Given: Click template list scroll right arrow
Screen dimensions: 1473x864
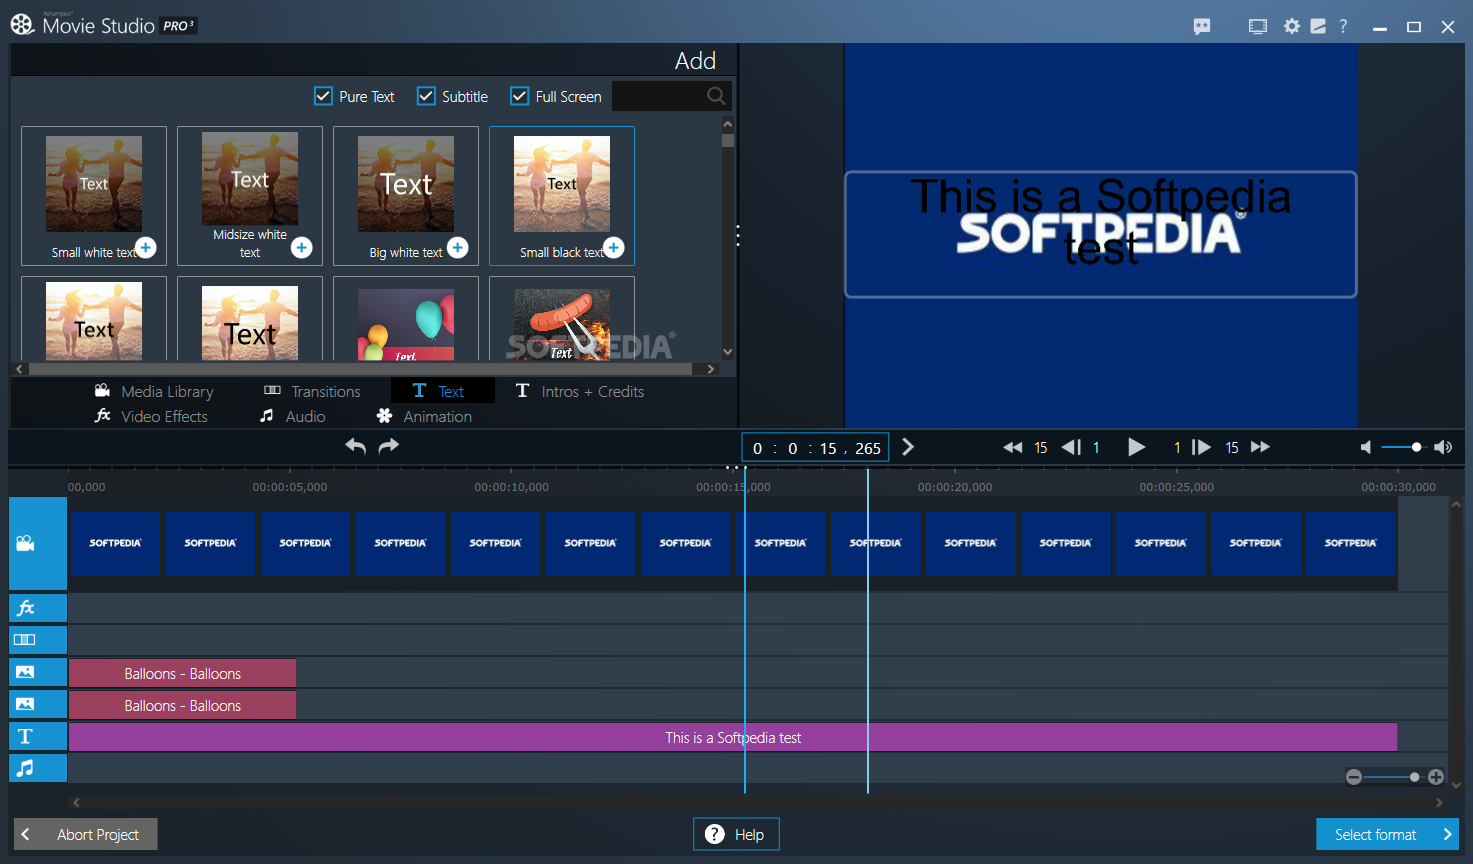Looking at the screenshot, I should point(711,369).
